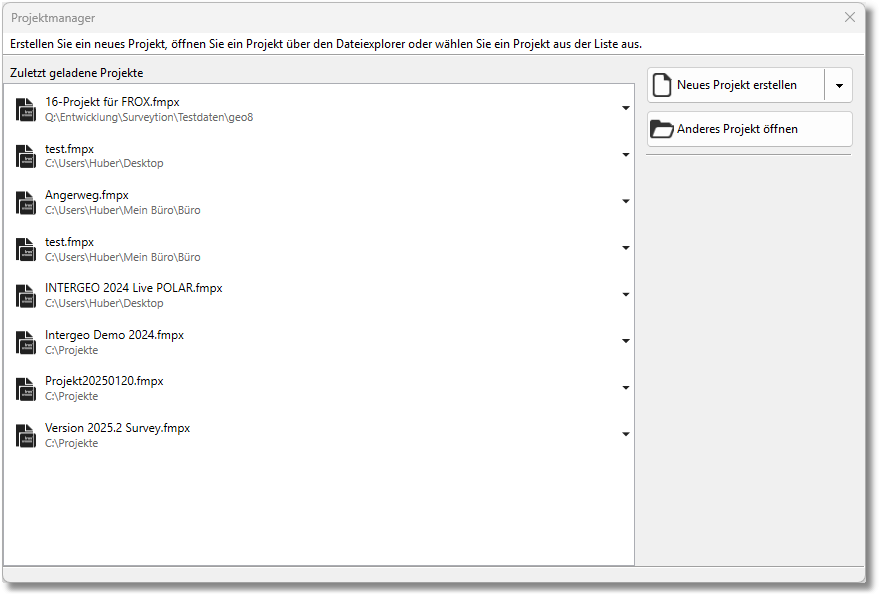880x597 pixels.
Task: Open the dropdown arrow for INTERGEO 2024 Live POLAR.fmpx
Action: coord(626,295)
